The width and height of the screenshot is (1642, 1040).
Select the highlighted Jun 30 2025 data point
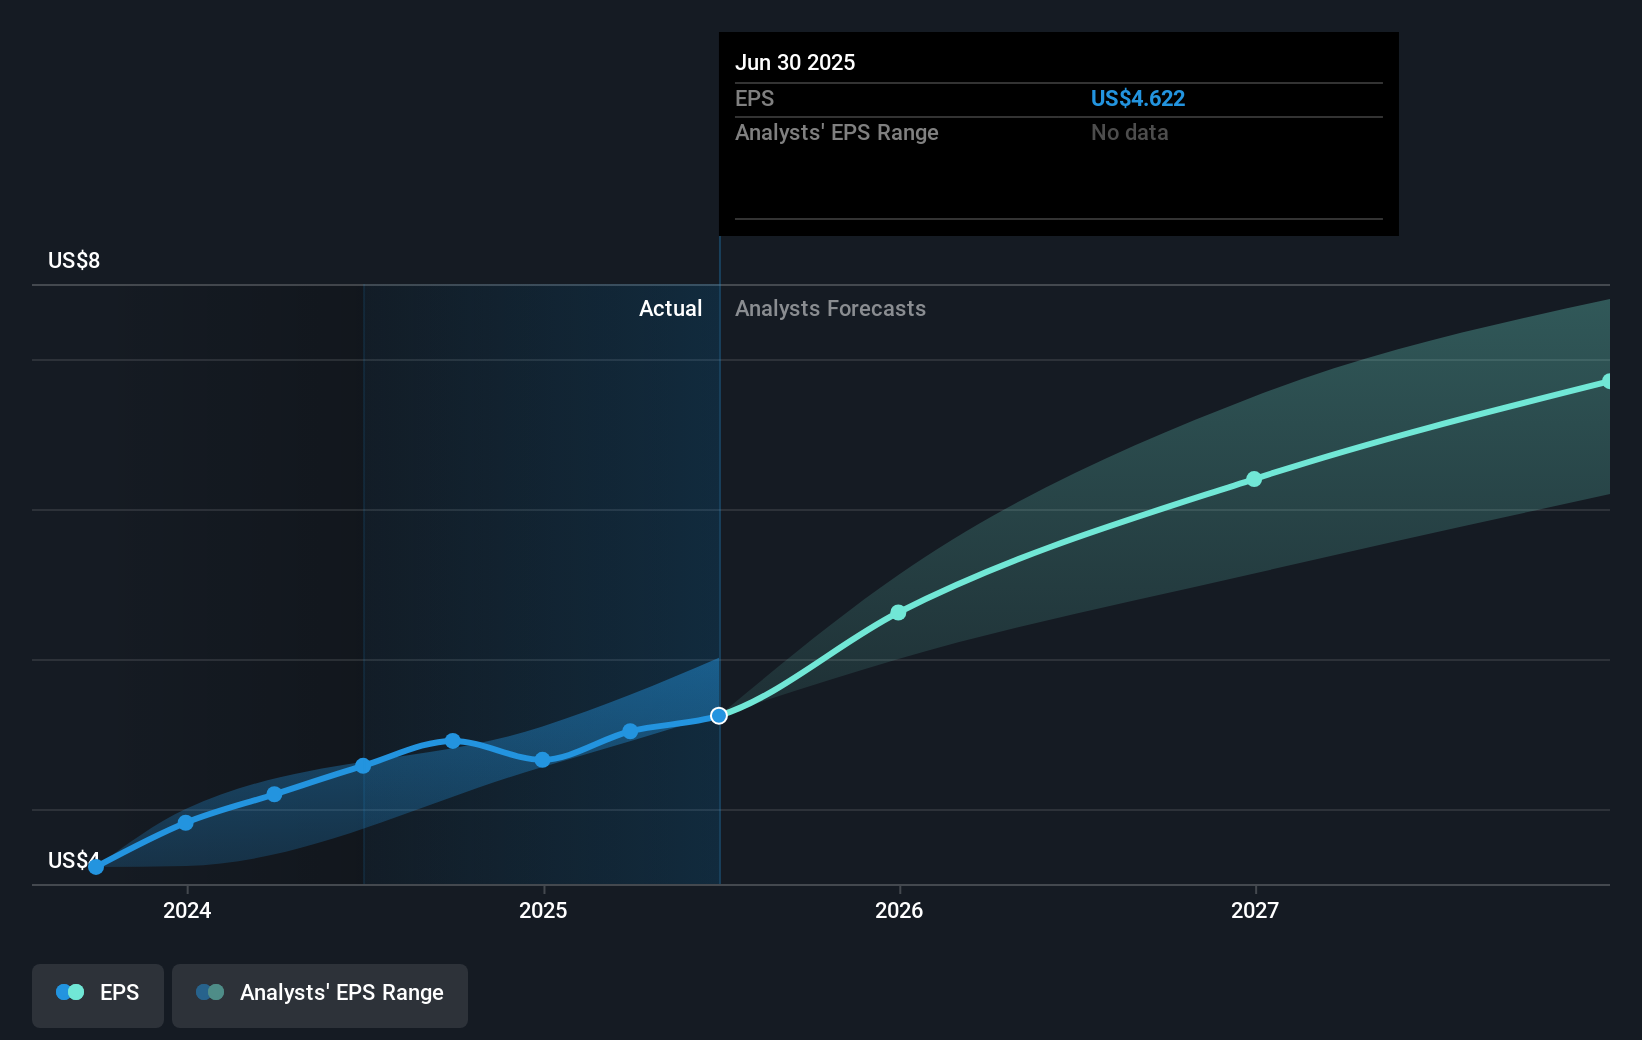719,716
